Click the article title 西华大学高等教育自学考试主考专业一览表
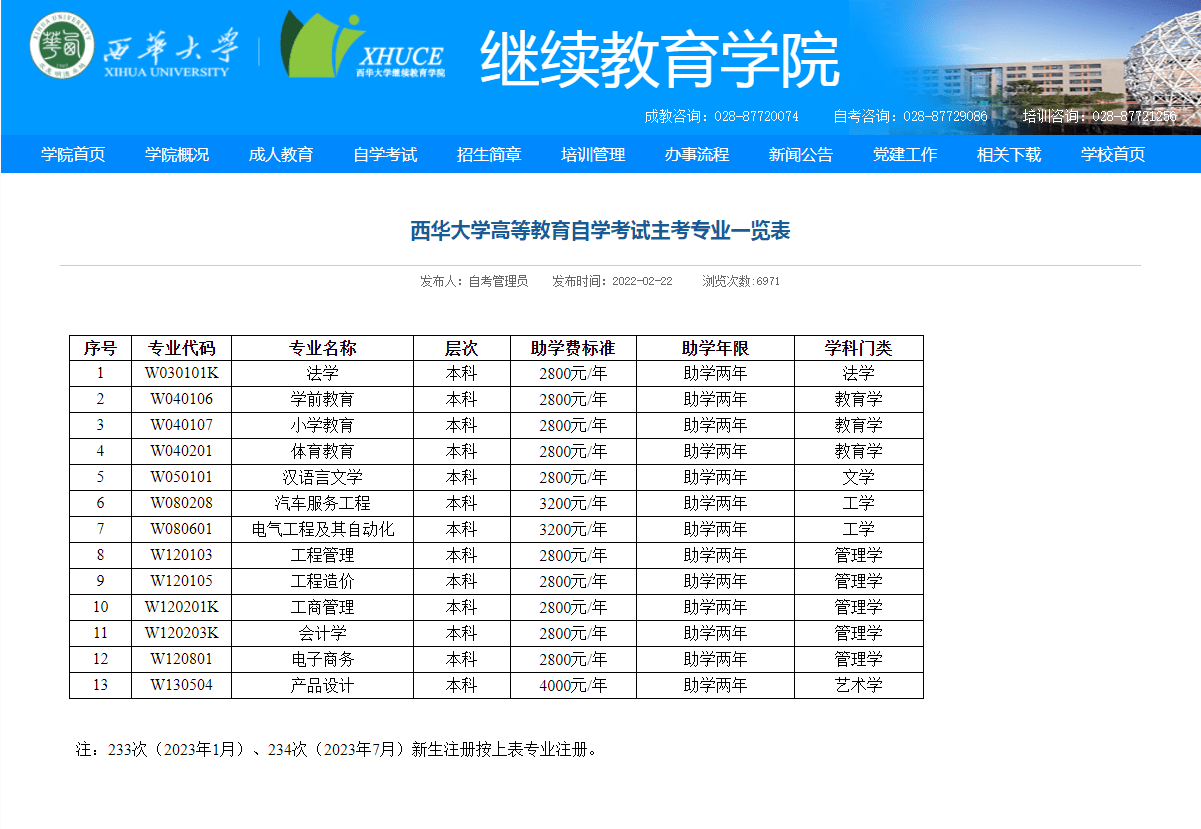 [600, 231]
